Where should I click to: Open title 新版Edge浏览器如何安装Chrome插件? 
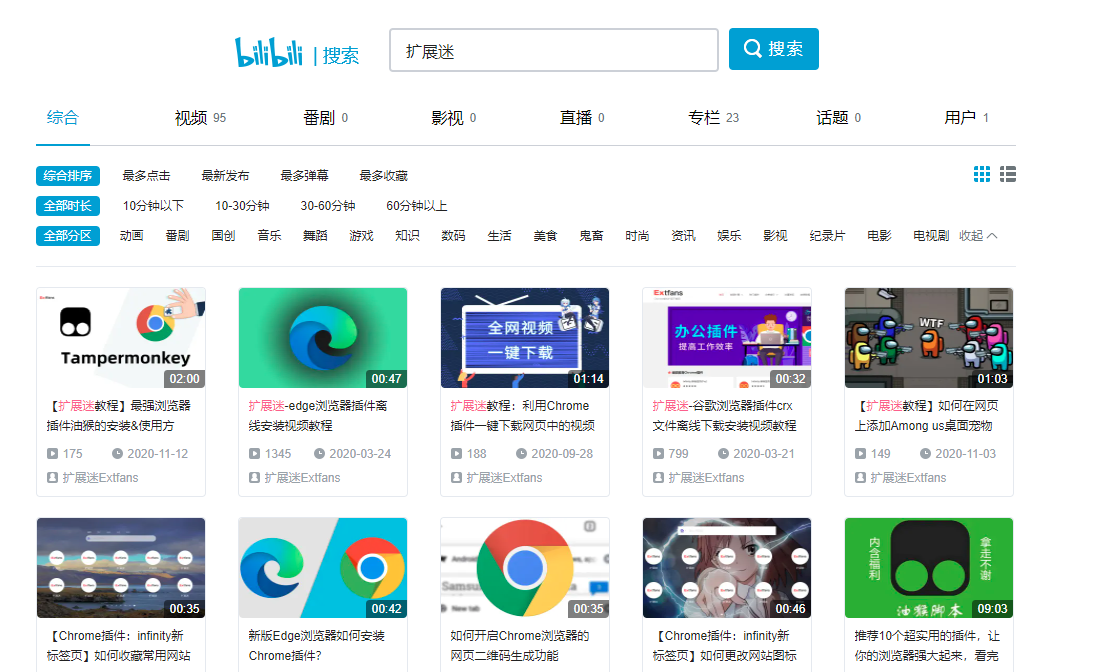coord(317,645)
